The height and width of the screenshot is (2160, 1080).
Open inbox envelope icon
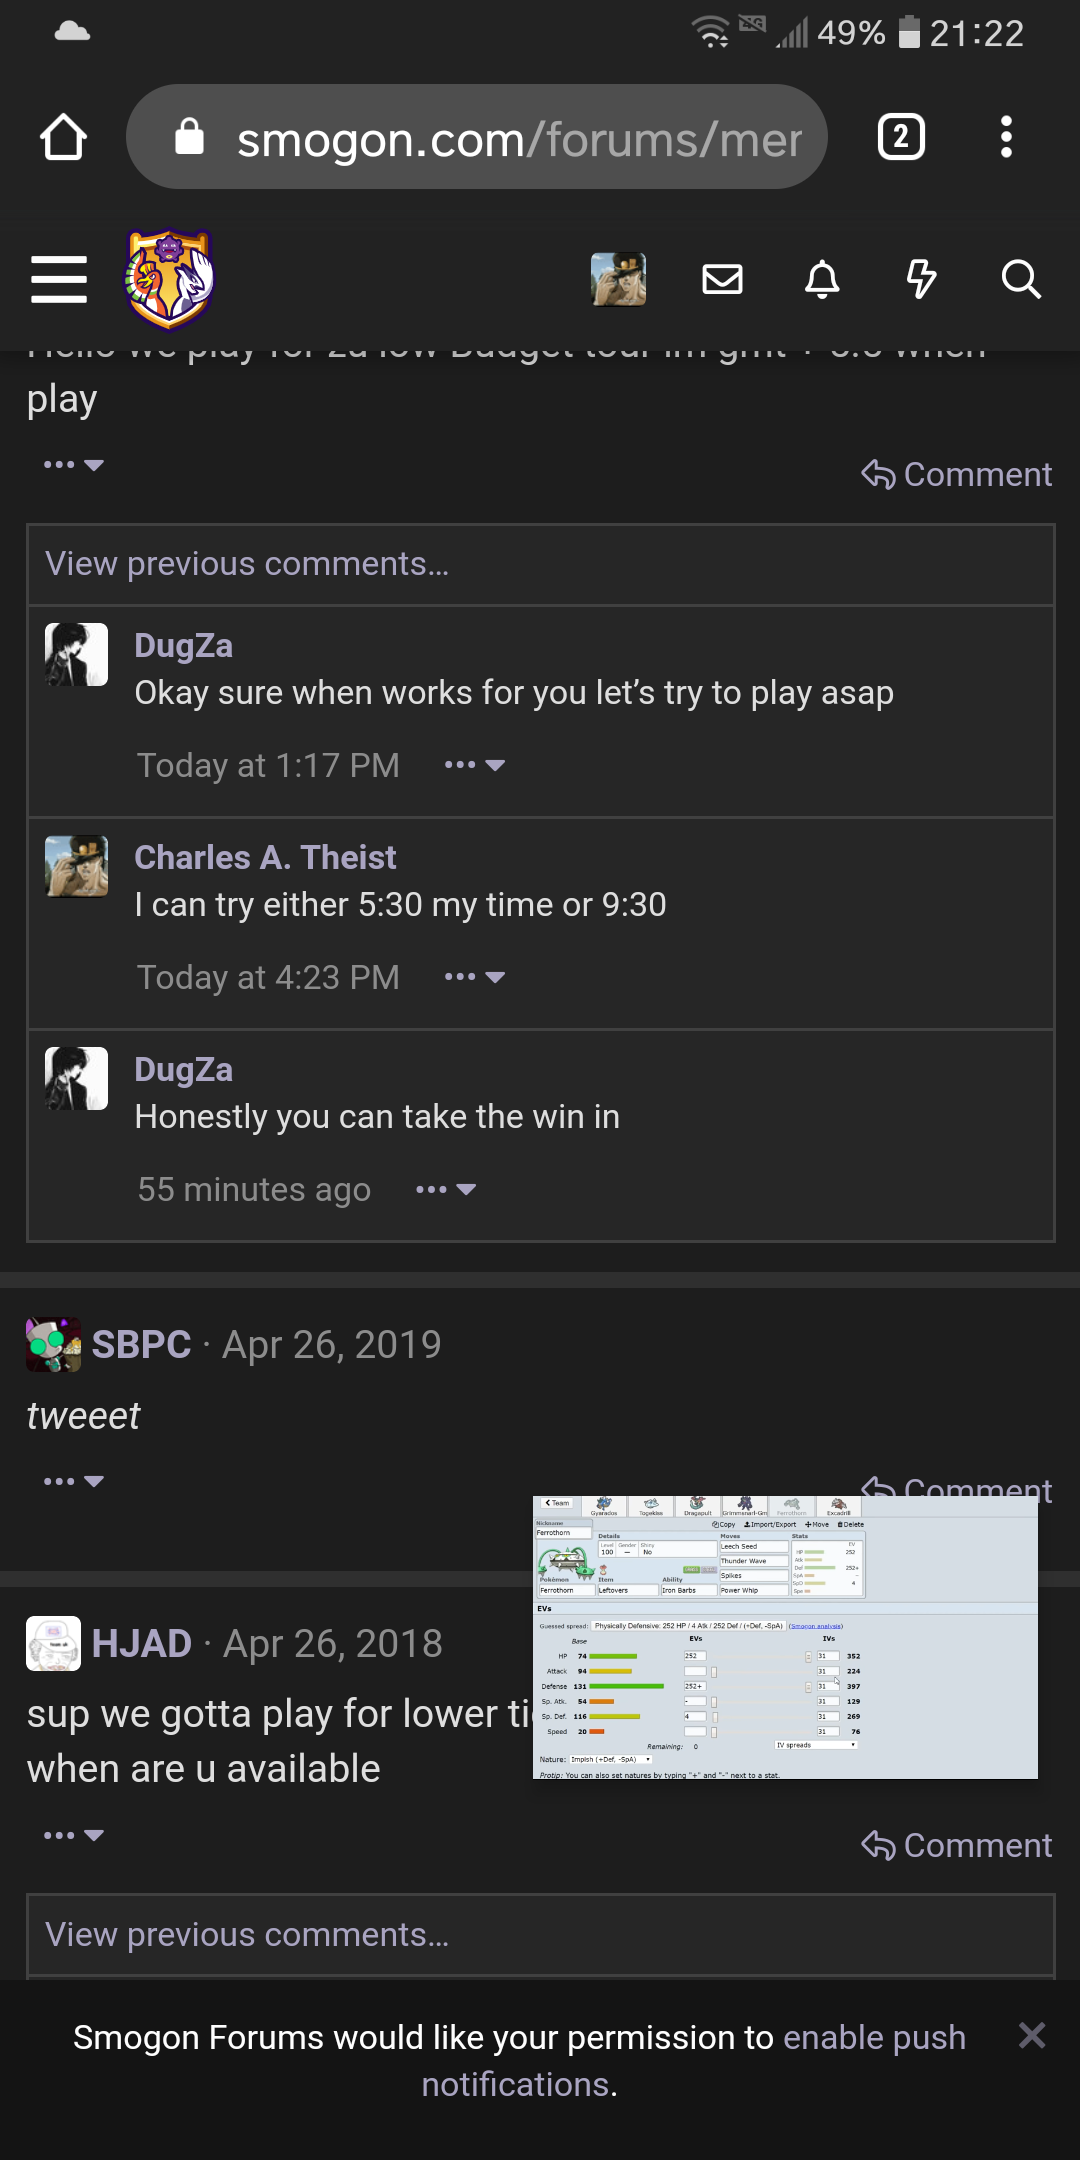(x=722, y=279)
